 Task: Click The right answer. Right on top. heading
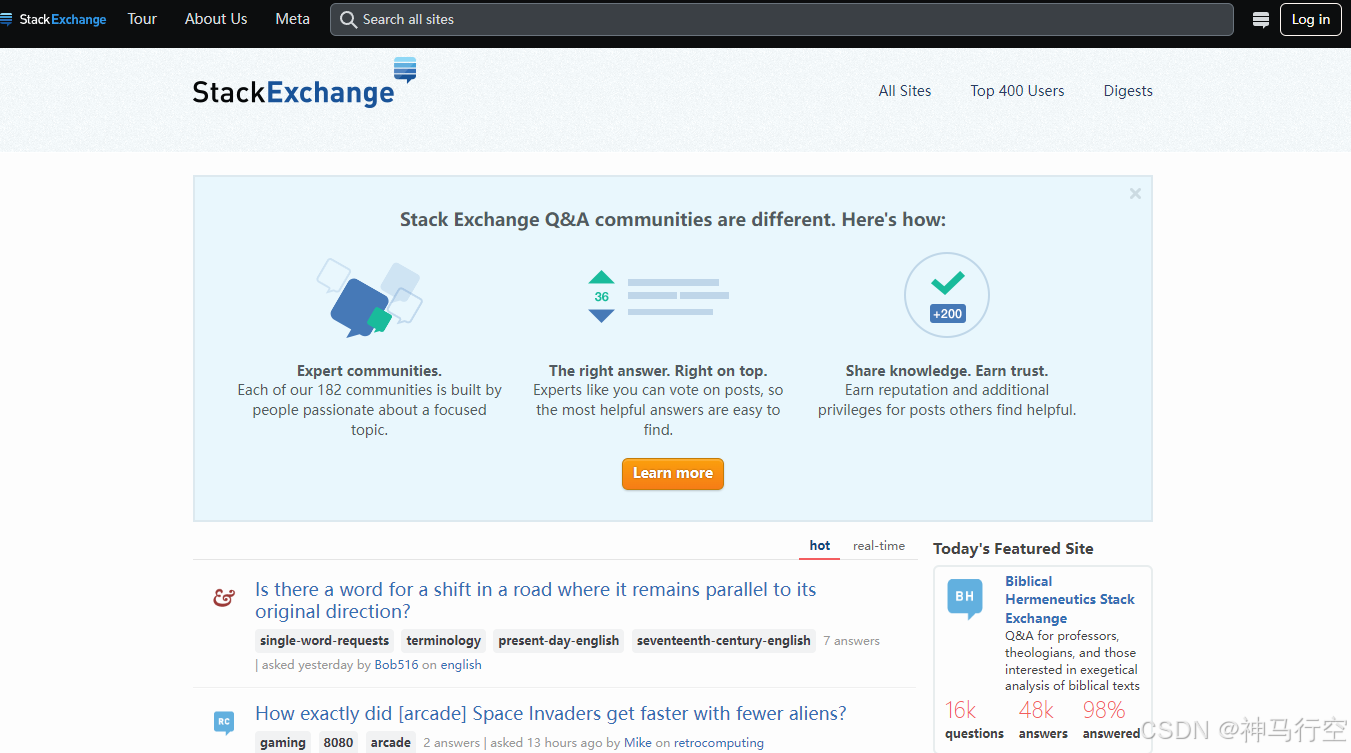coord(658,371)
